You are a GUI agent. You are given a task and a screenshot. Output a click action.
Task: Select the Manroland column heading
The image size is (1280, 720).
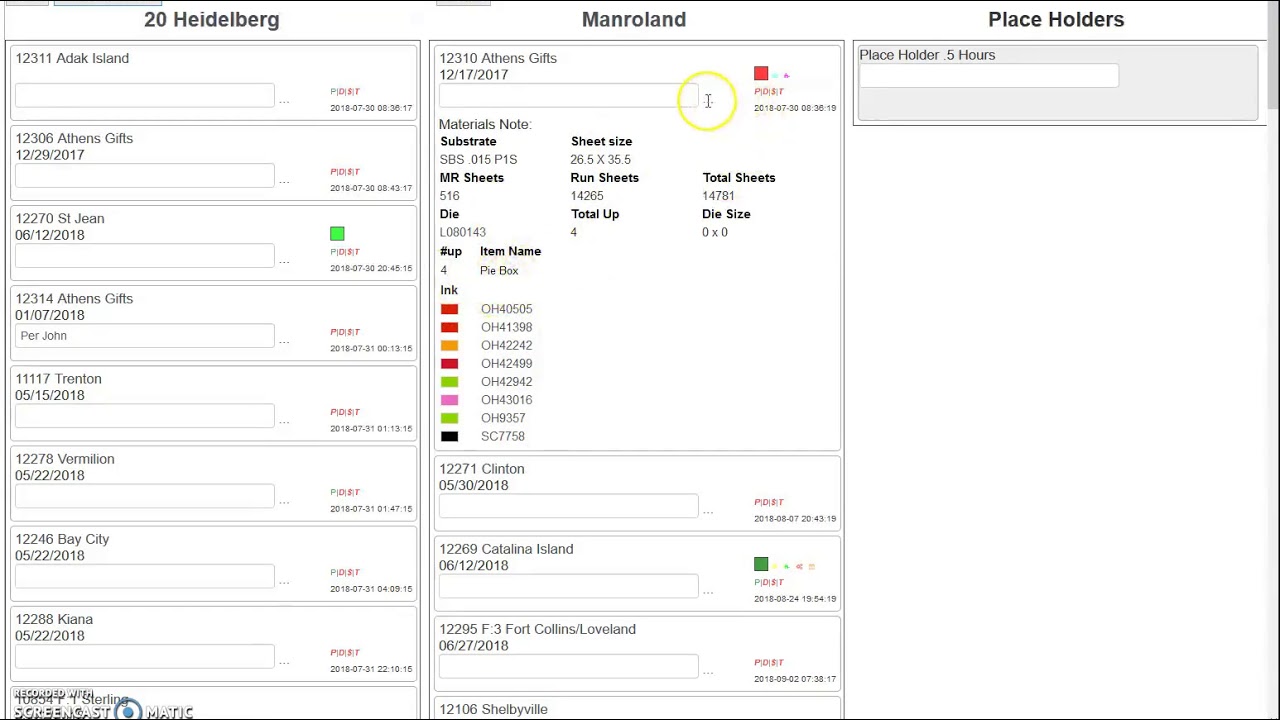click(634, 19)
